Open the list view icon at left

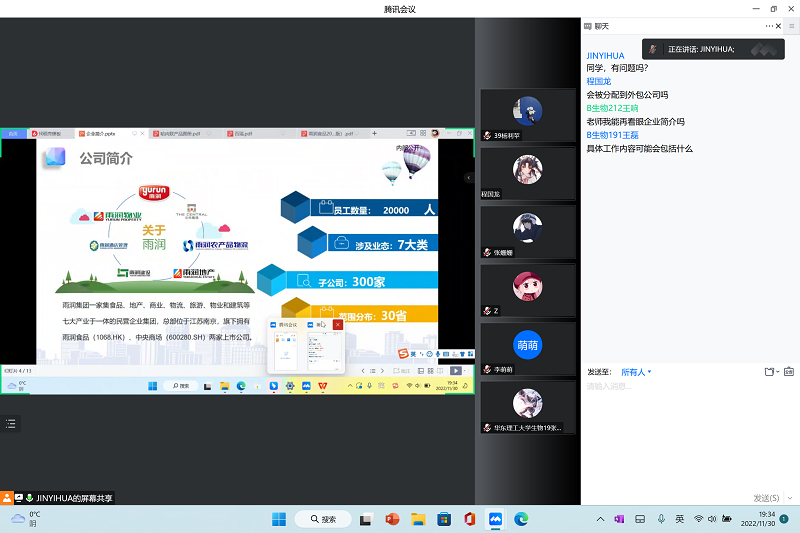tap(11, 424)
